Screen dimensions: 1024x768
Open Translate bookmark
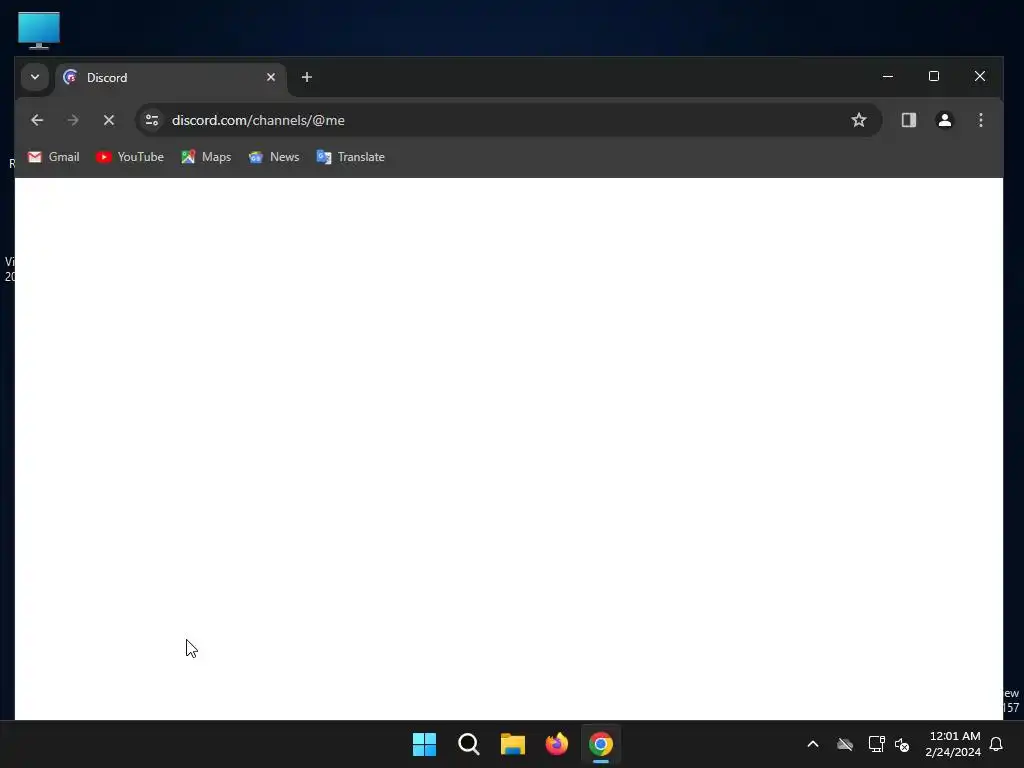351,157
